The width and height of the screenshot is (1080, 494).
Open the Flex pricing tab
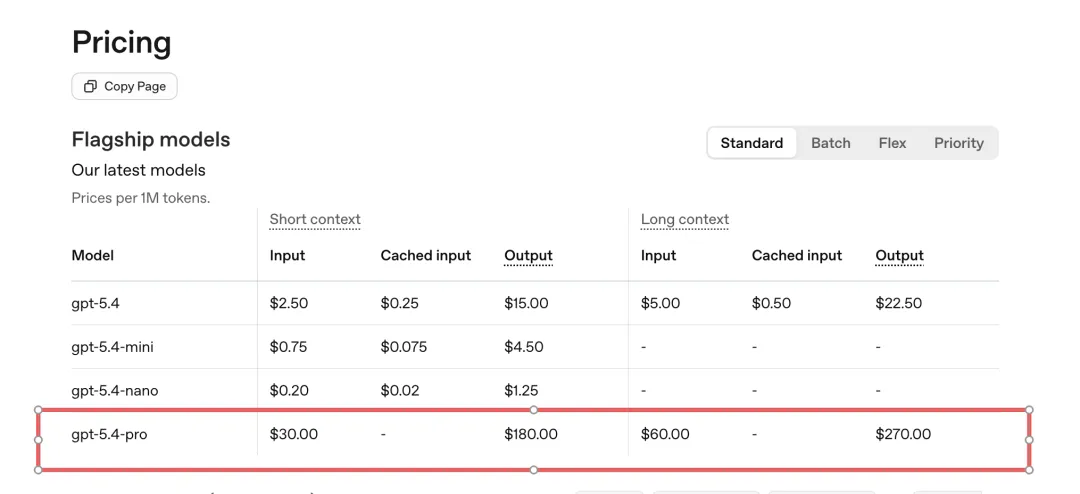pyautogui.click(x=892, y=143)
